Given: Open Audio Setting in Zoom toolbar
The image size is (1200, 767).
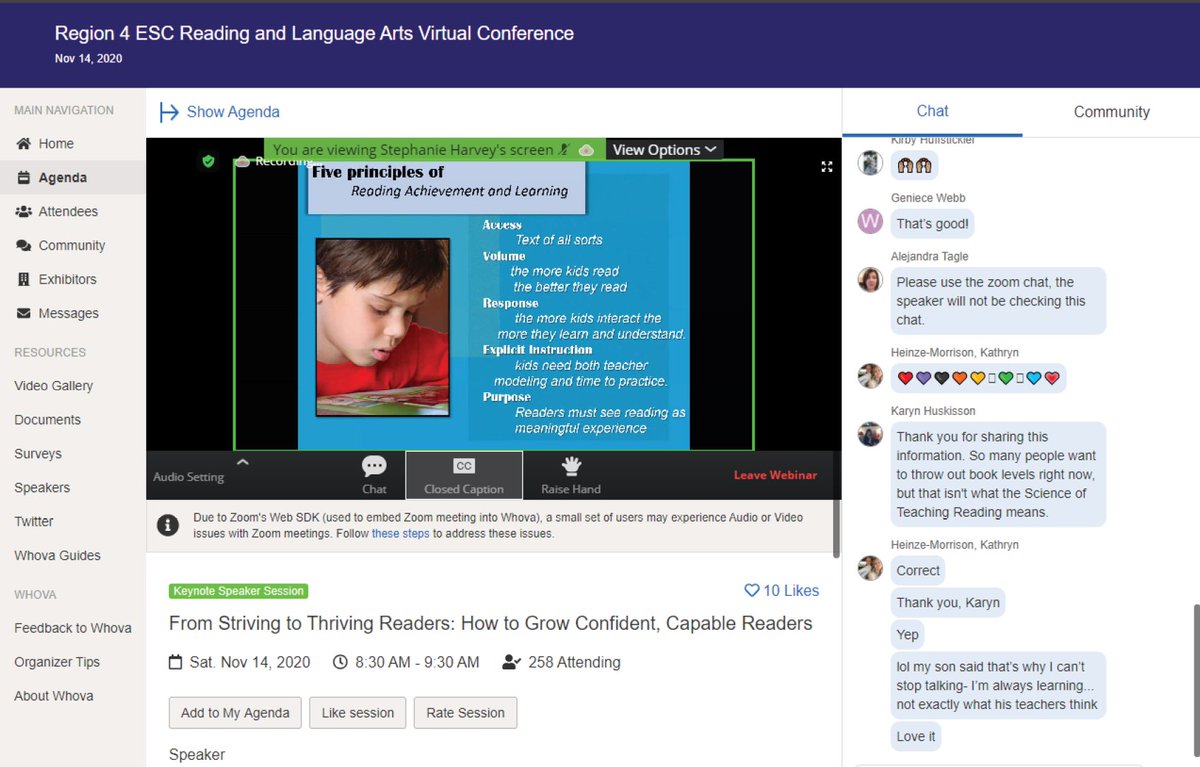Looking at the screenshot, I should (188, 477).
